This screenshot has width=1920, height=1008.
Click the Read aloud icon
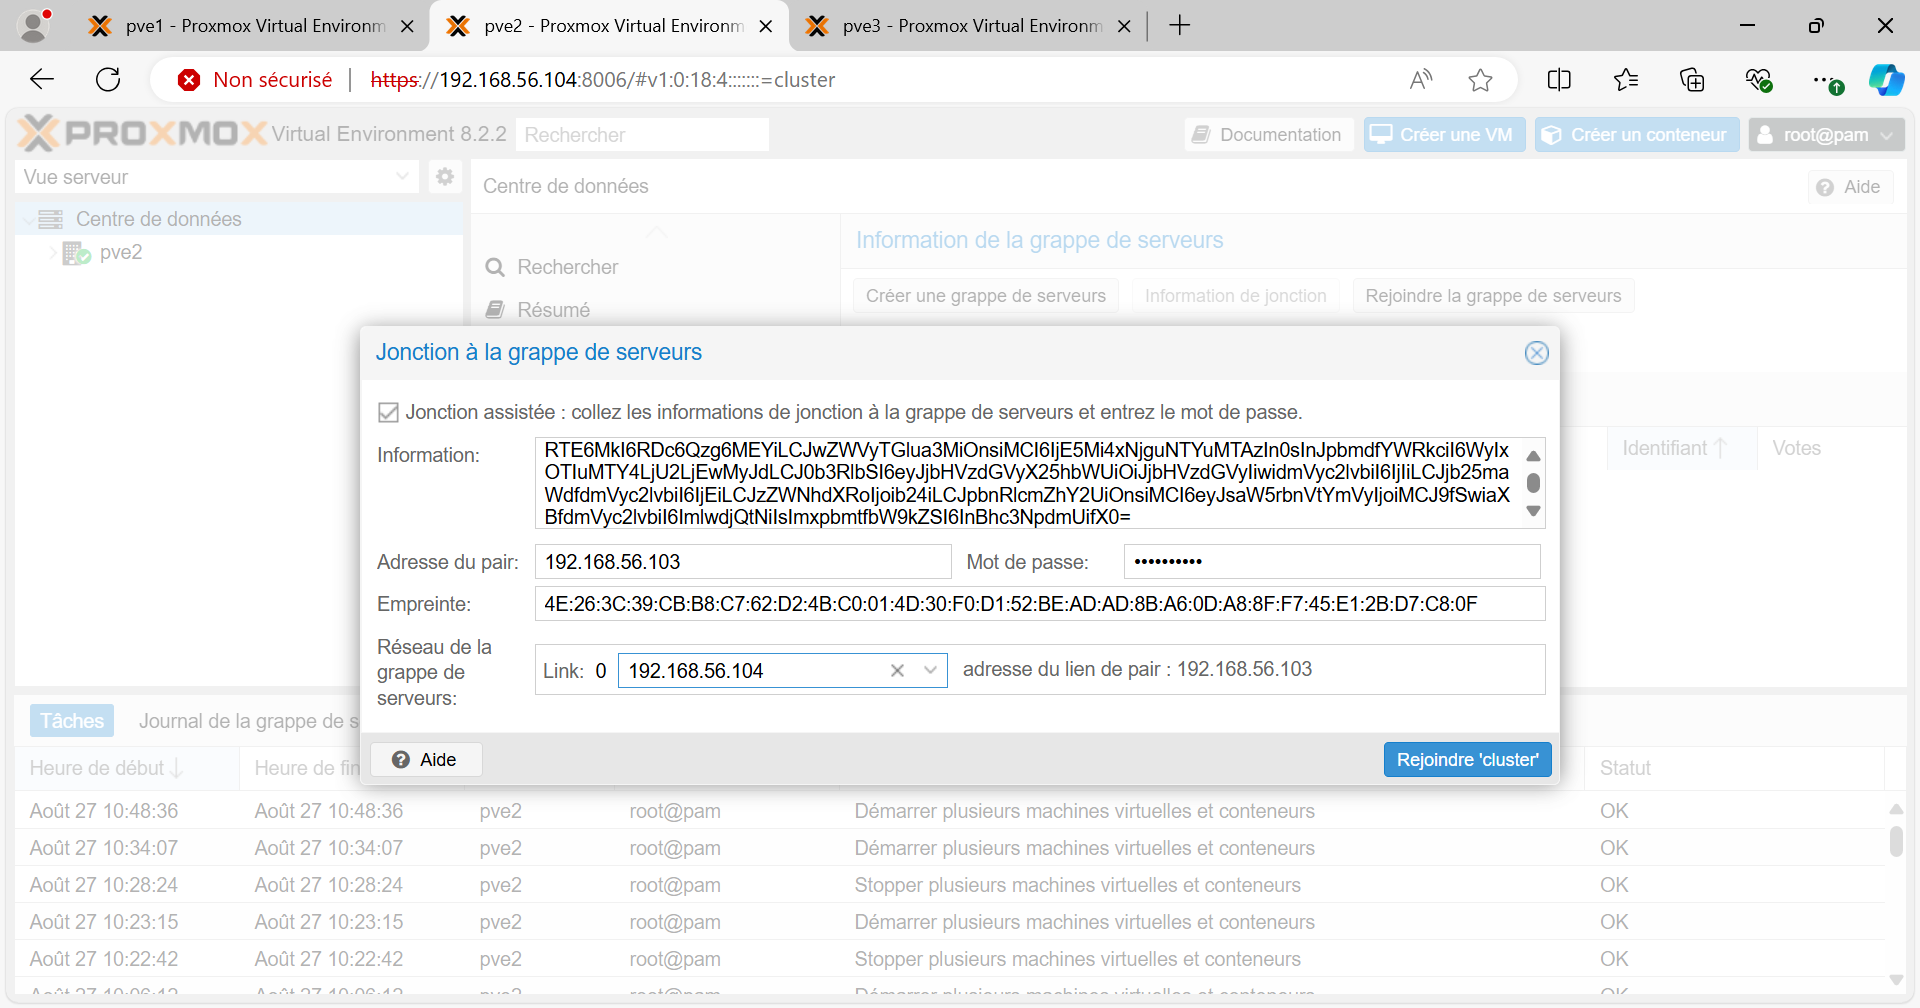(x=1420, y=80)
